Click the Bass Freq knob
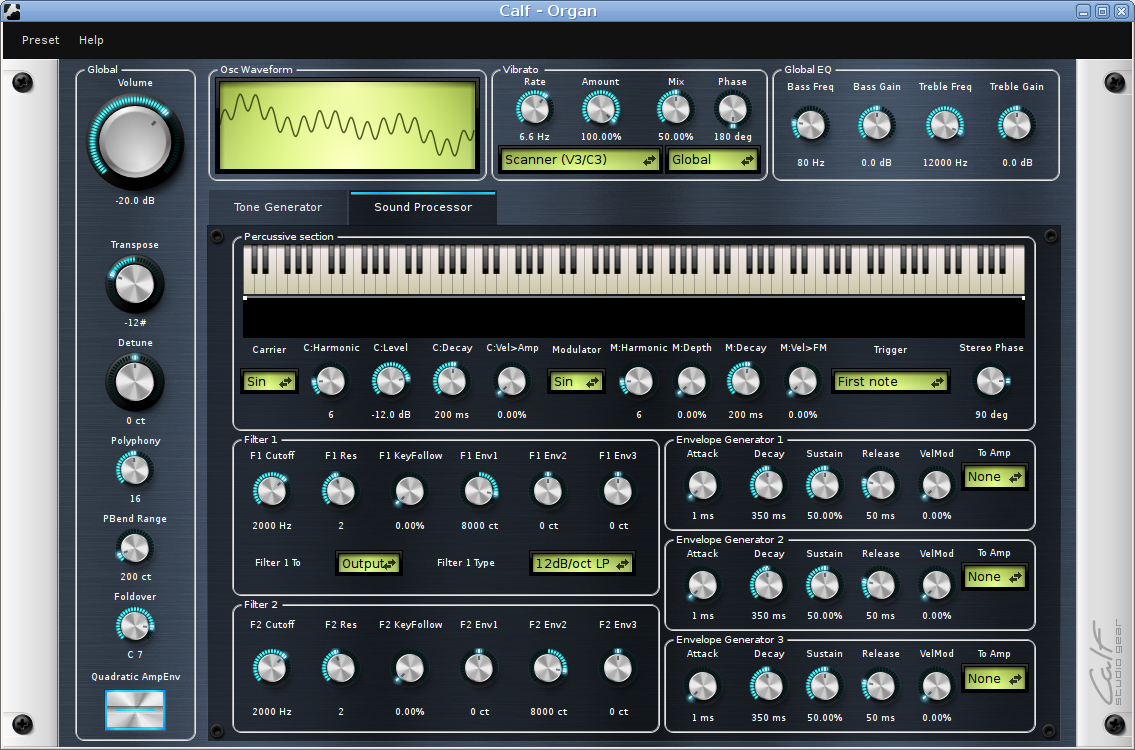Viewport: 1135px width, 750px height. 810,125
